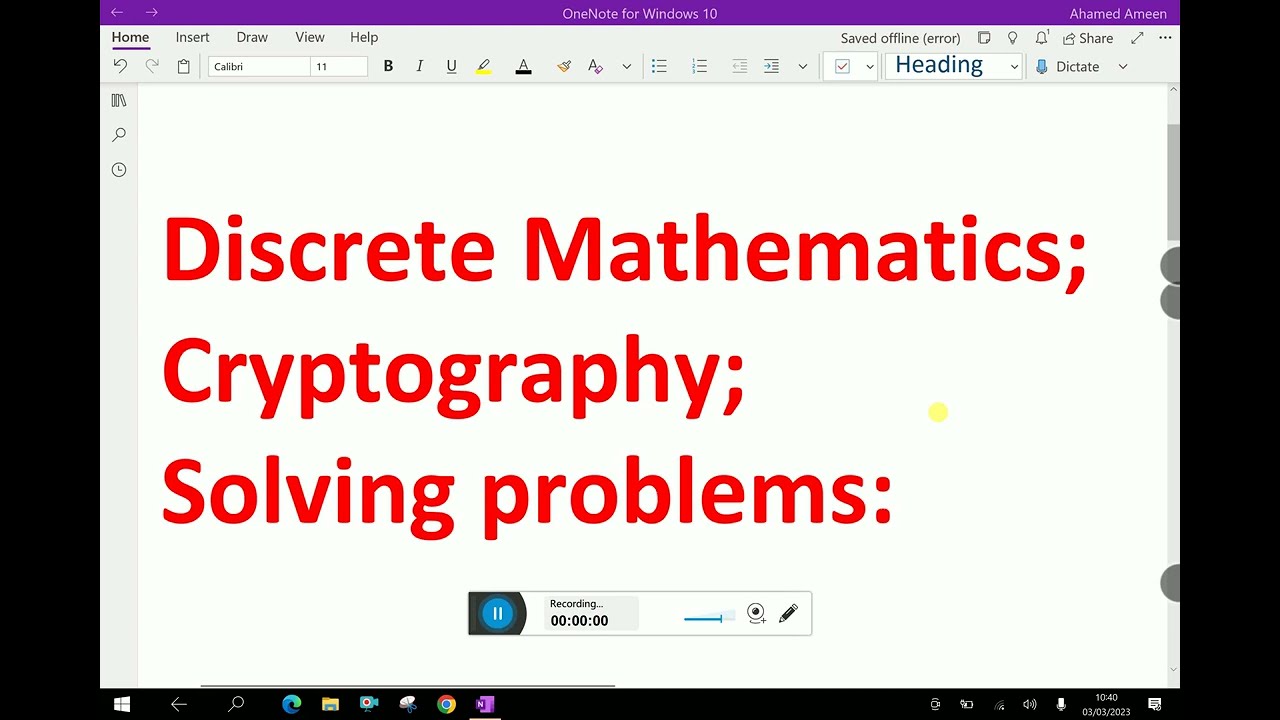Toggle italic formatting
This screenshot has width=1280, height=720.
pyautogui.click(x=419, y=66)
